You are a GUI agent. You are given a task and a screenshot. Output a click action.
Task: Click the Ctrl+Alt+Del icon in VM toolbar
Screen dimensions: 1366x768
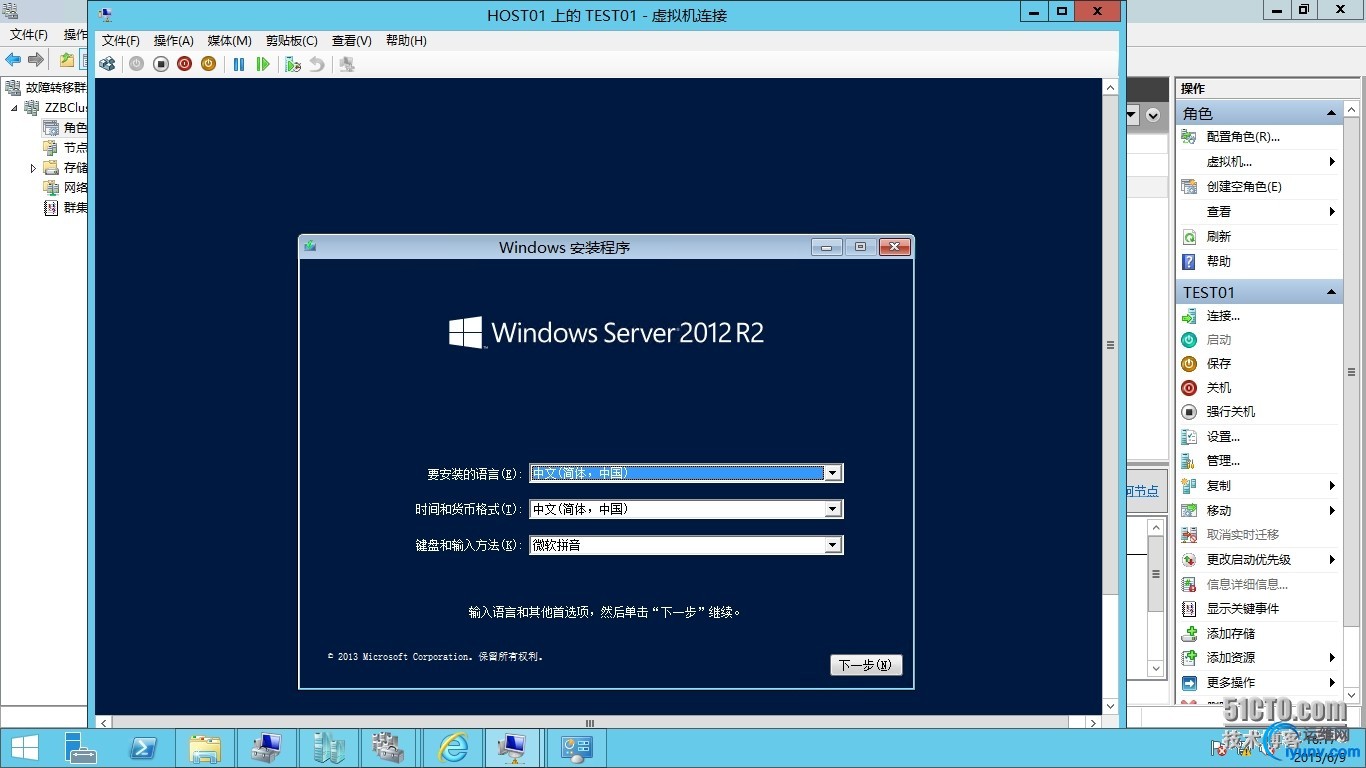click(x=107, y=64)
